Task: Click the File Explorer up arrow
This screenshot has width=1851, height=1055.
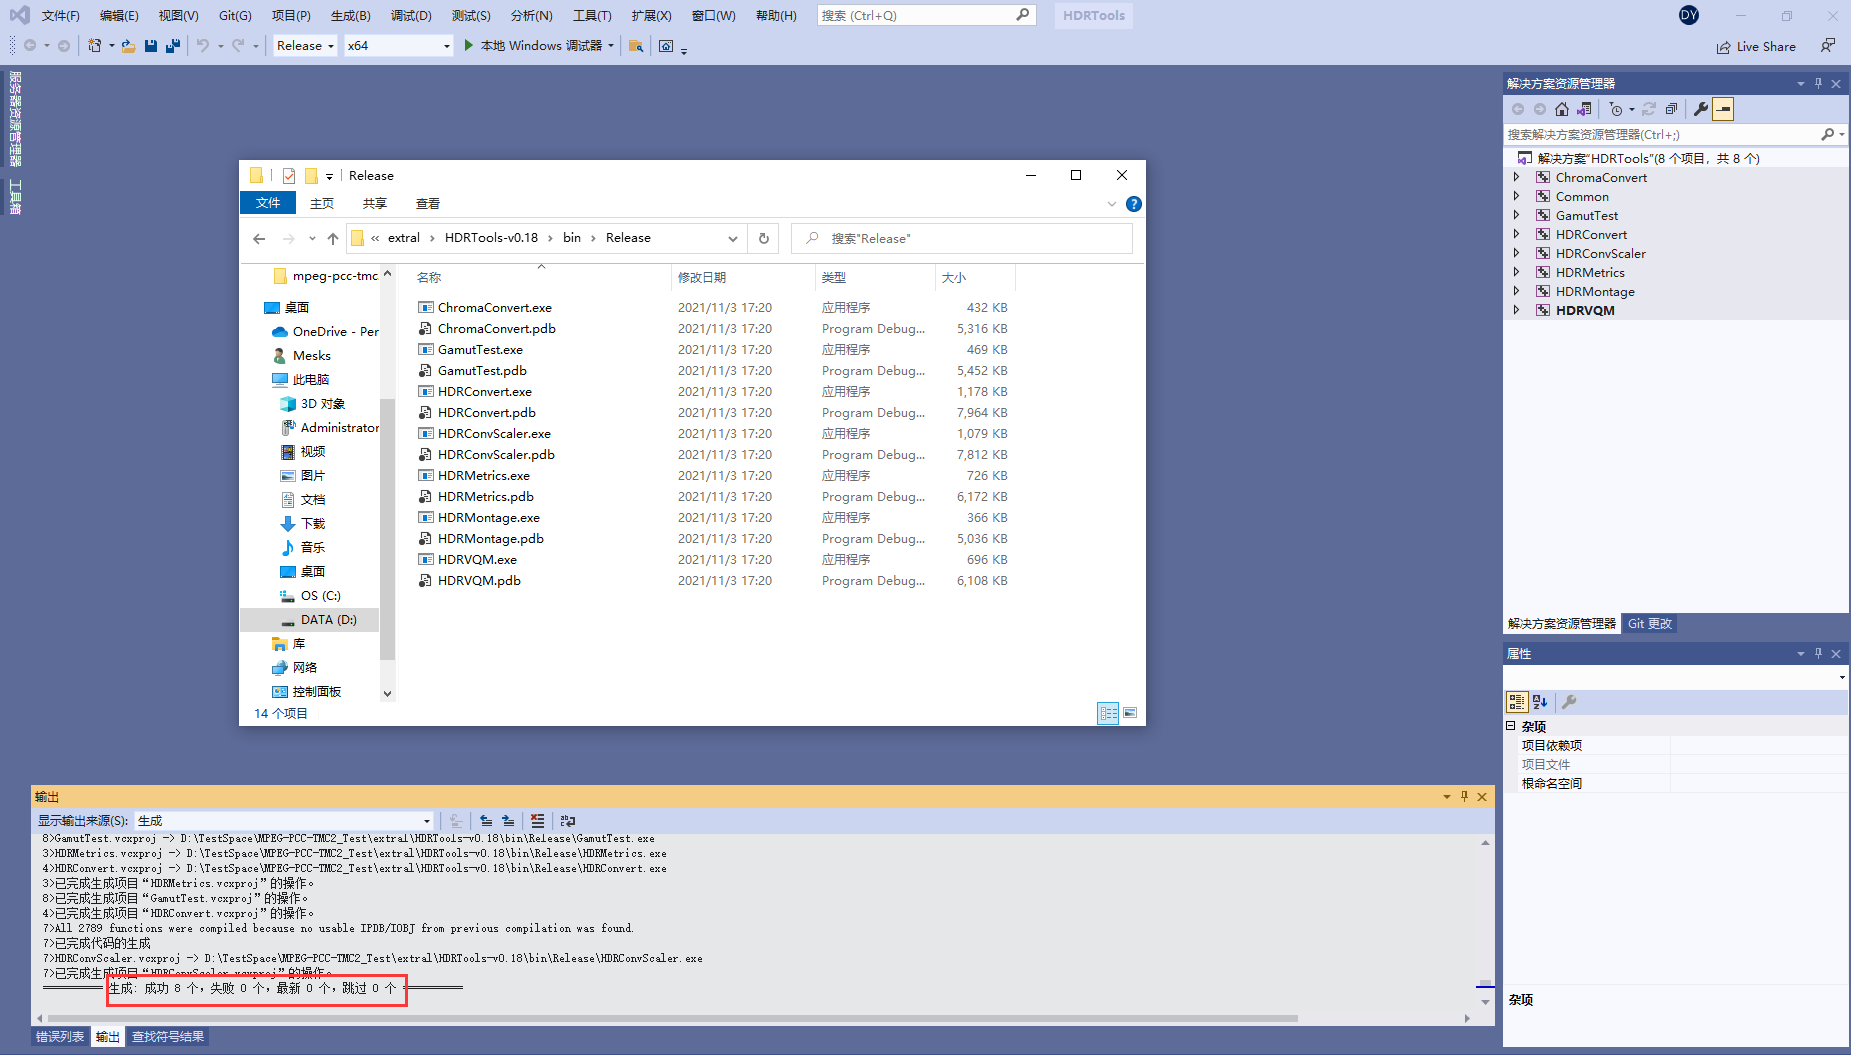Action: coord(333,238)
